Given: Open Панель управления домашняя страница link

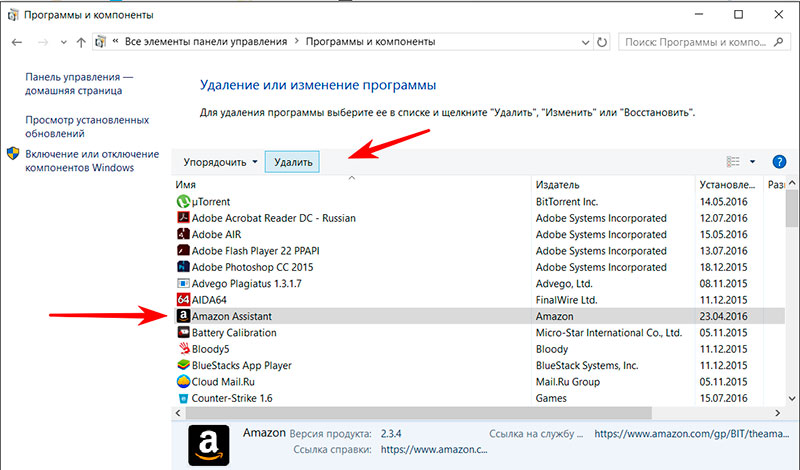Looking at the screenshot, I should point(79,84).
